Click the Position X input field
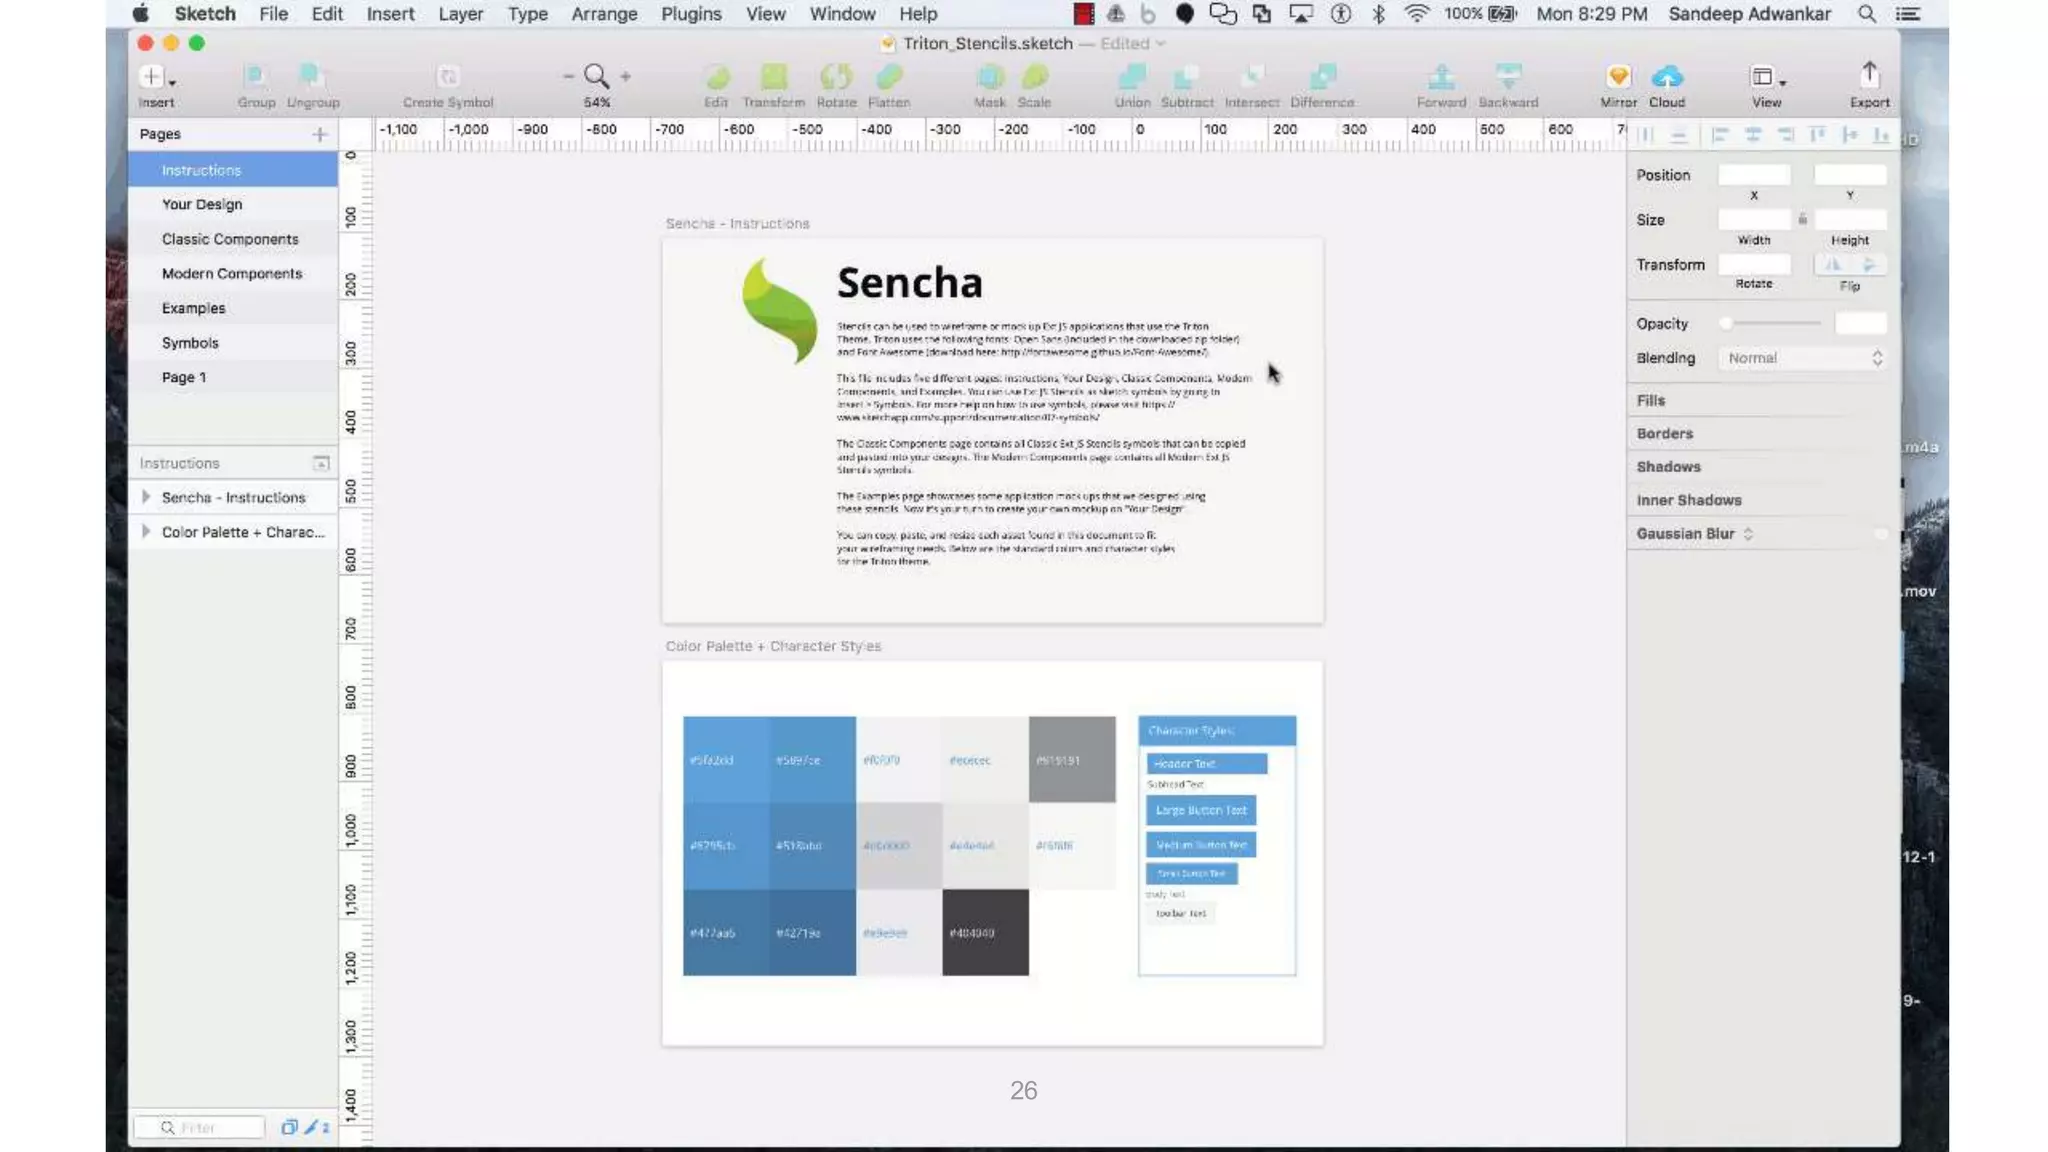 coord(1754,175)
